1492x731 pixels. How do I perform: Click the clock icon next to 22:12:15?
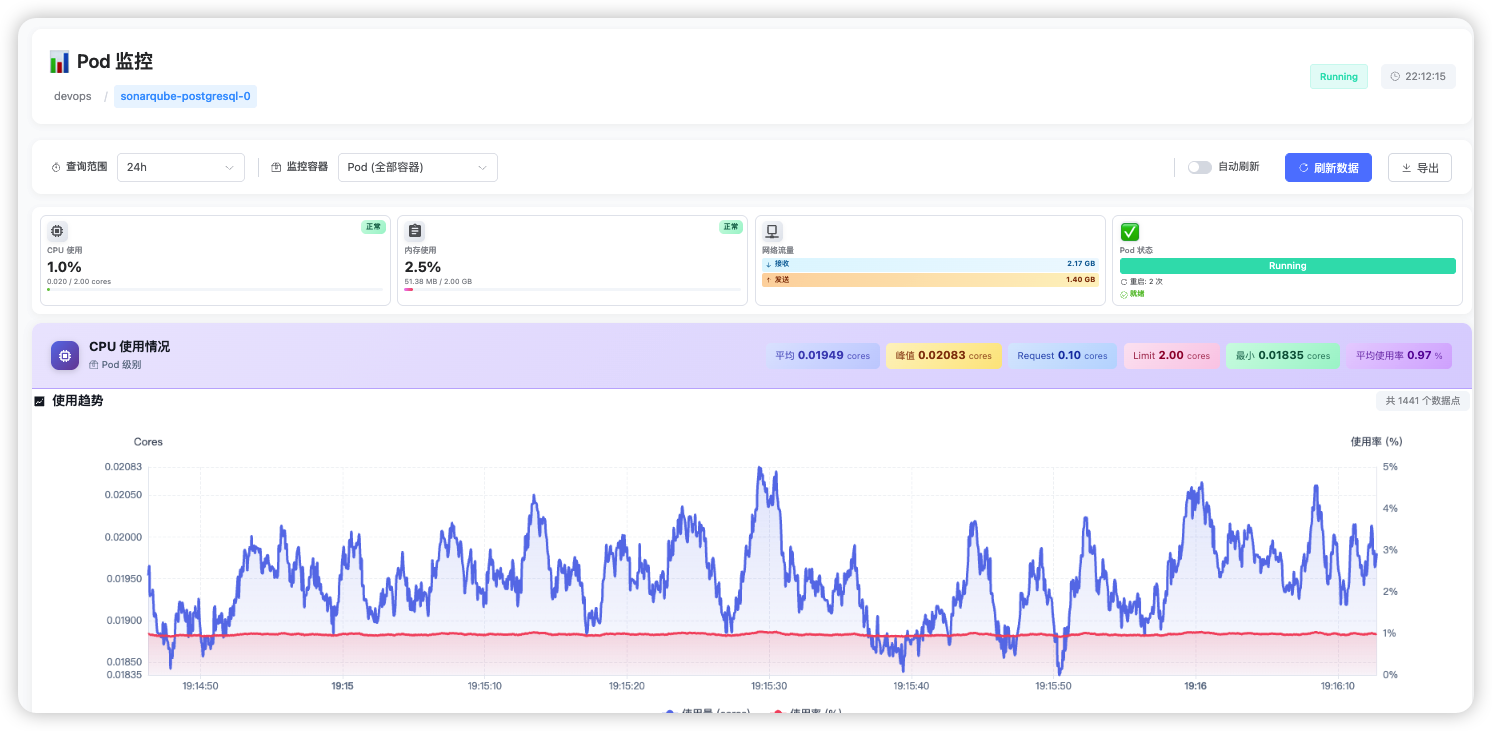(1395, 77)
